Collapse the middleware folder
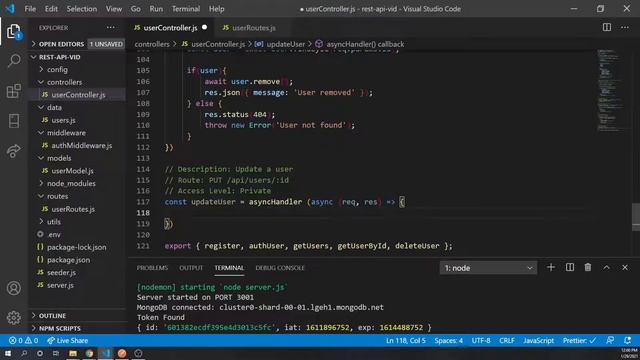The height and width of the screenshot is (360, 640). (x=77, y=133)
